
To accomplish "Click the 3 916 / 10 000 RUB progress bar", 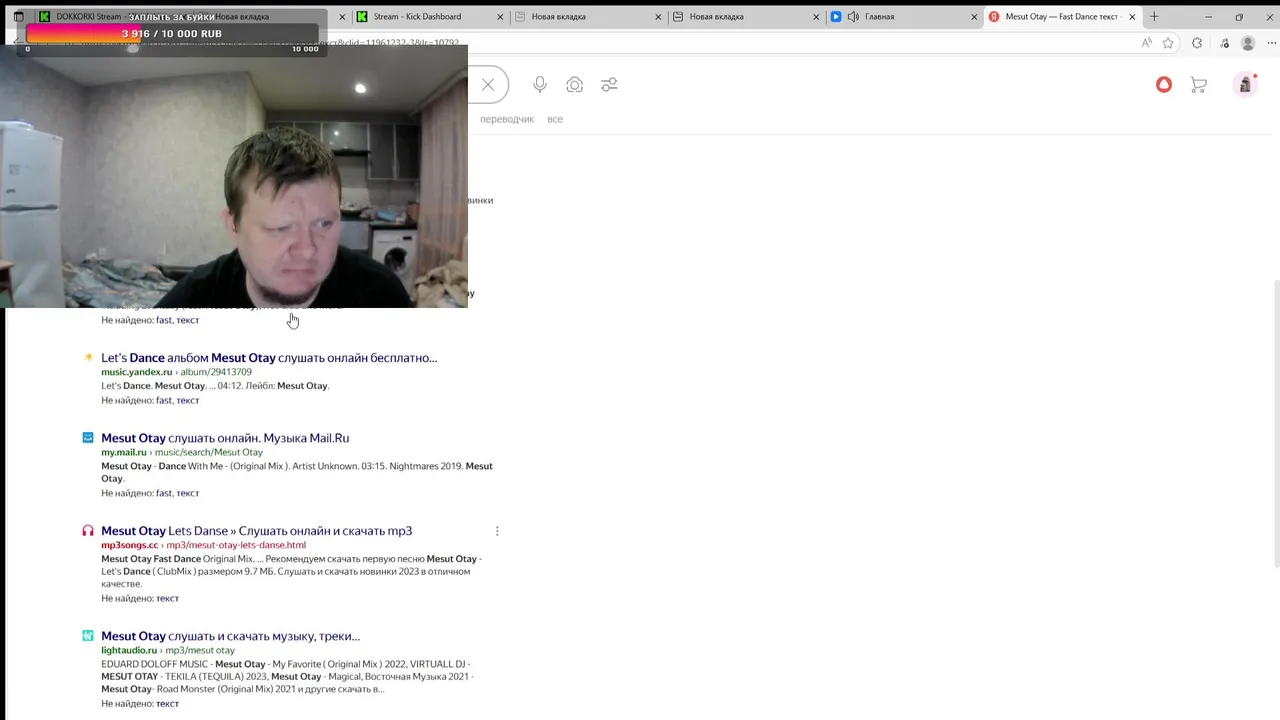I will (172, 33).
